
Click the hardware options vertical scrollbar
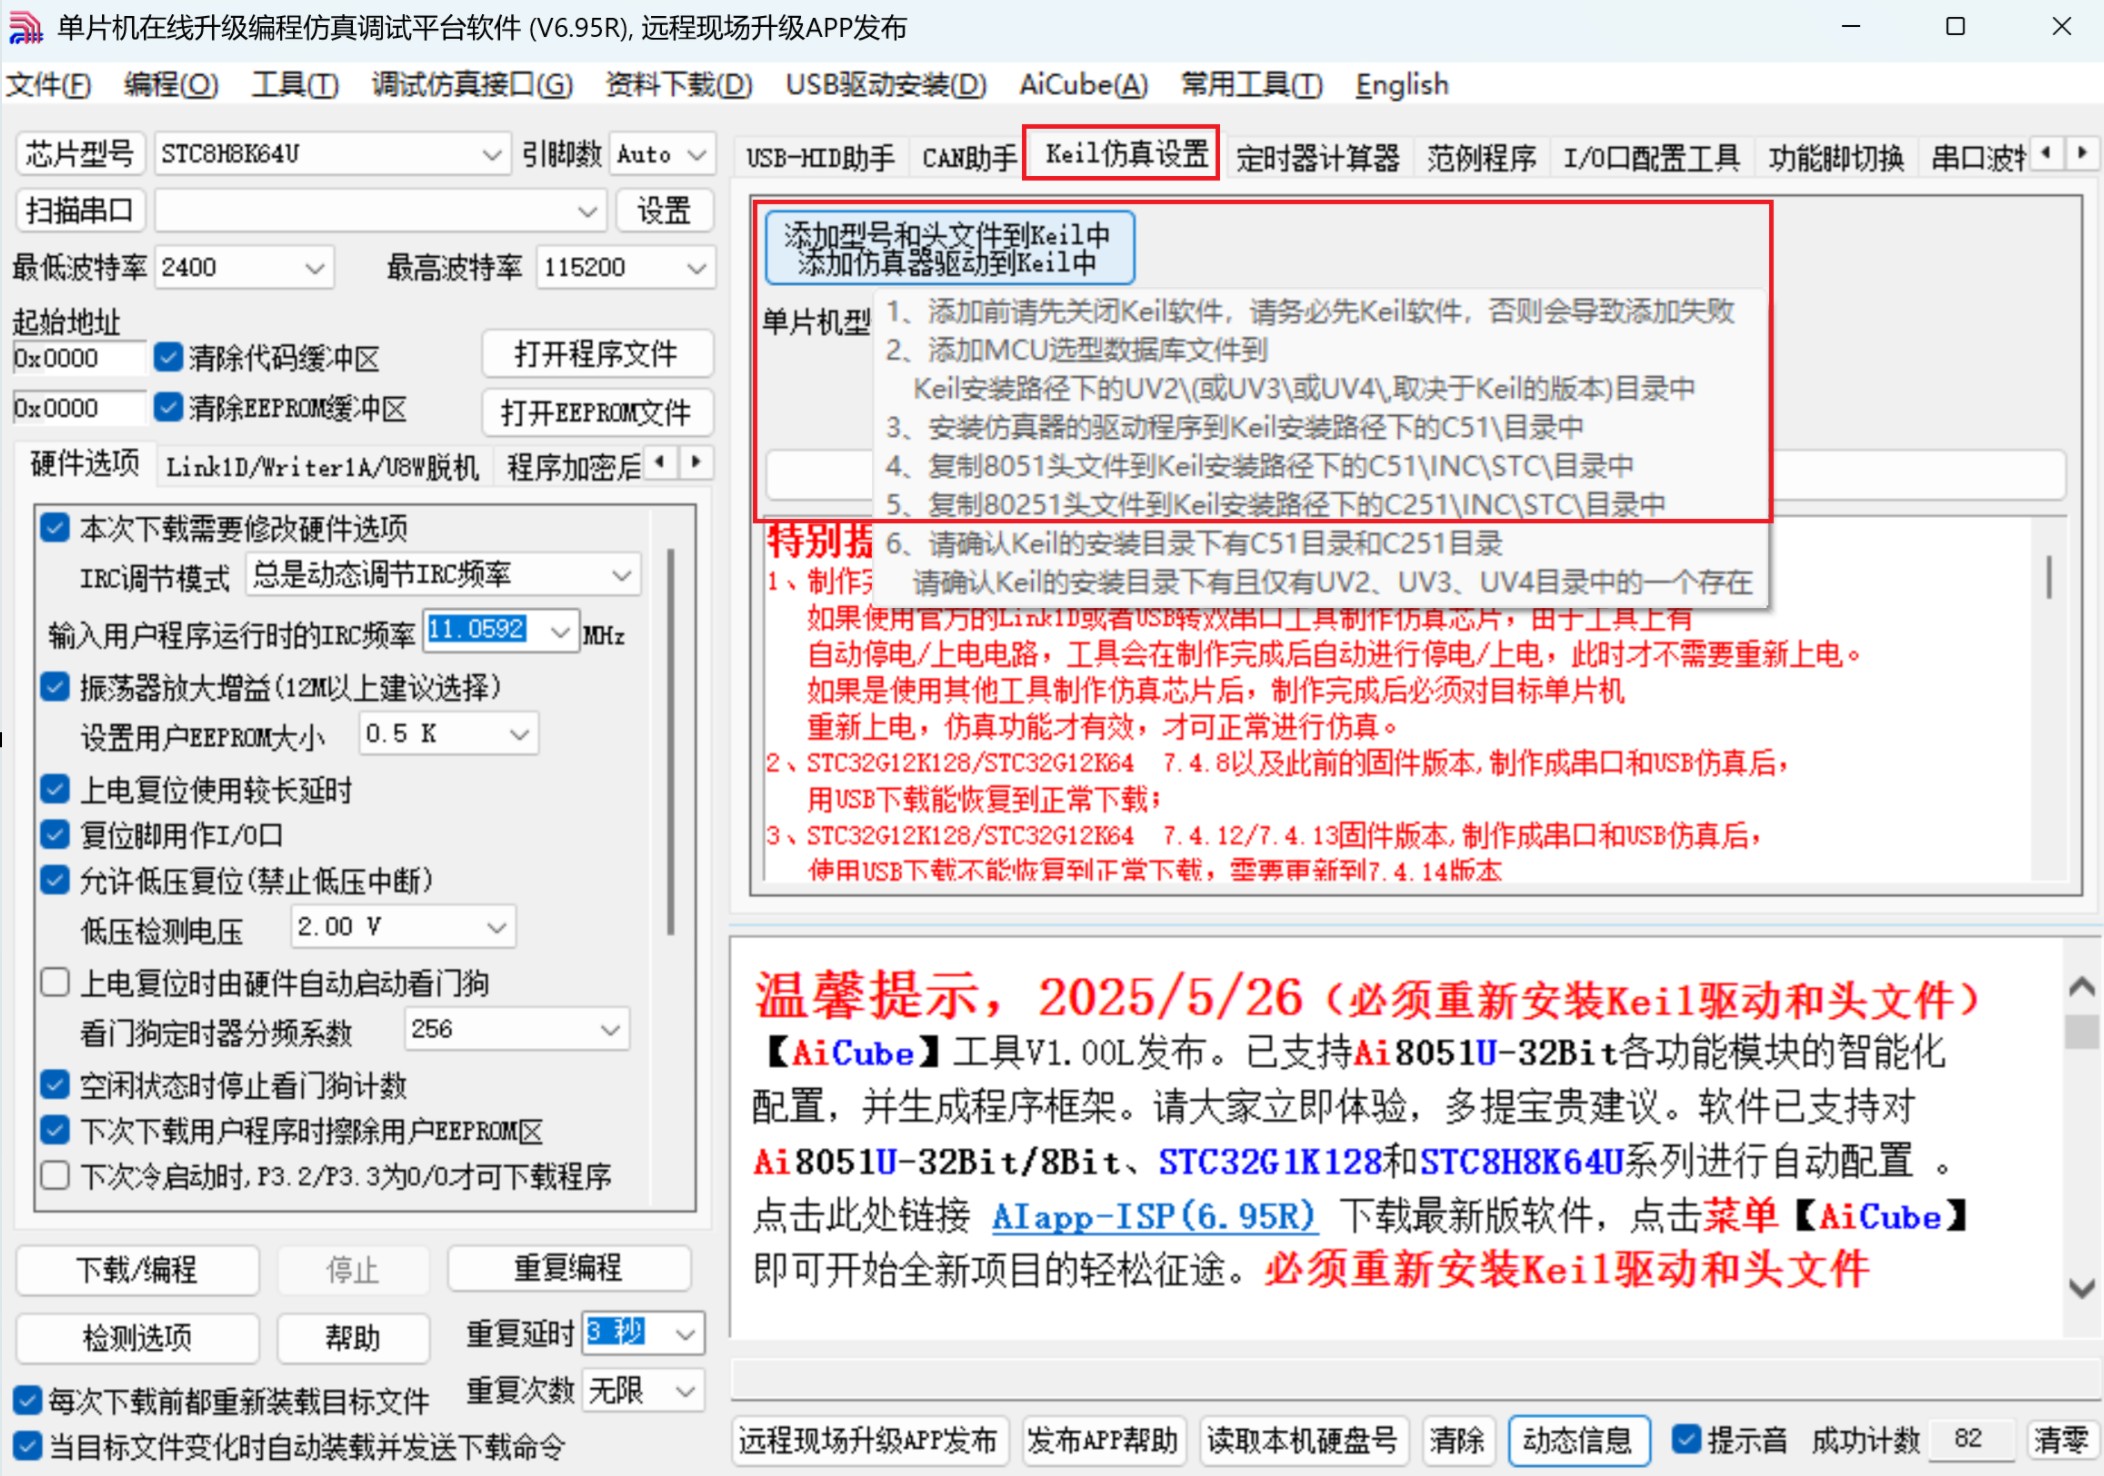(x=670, y=741)
